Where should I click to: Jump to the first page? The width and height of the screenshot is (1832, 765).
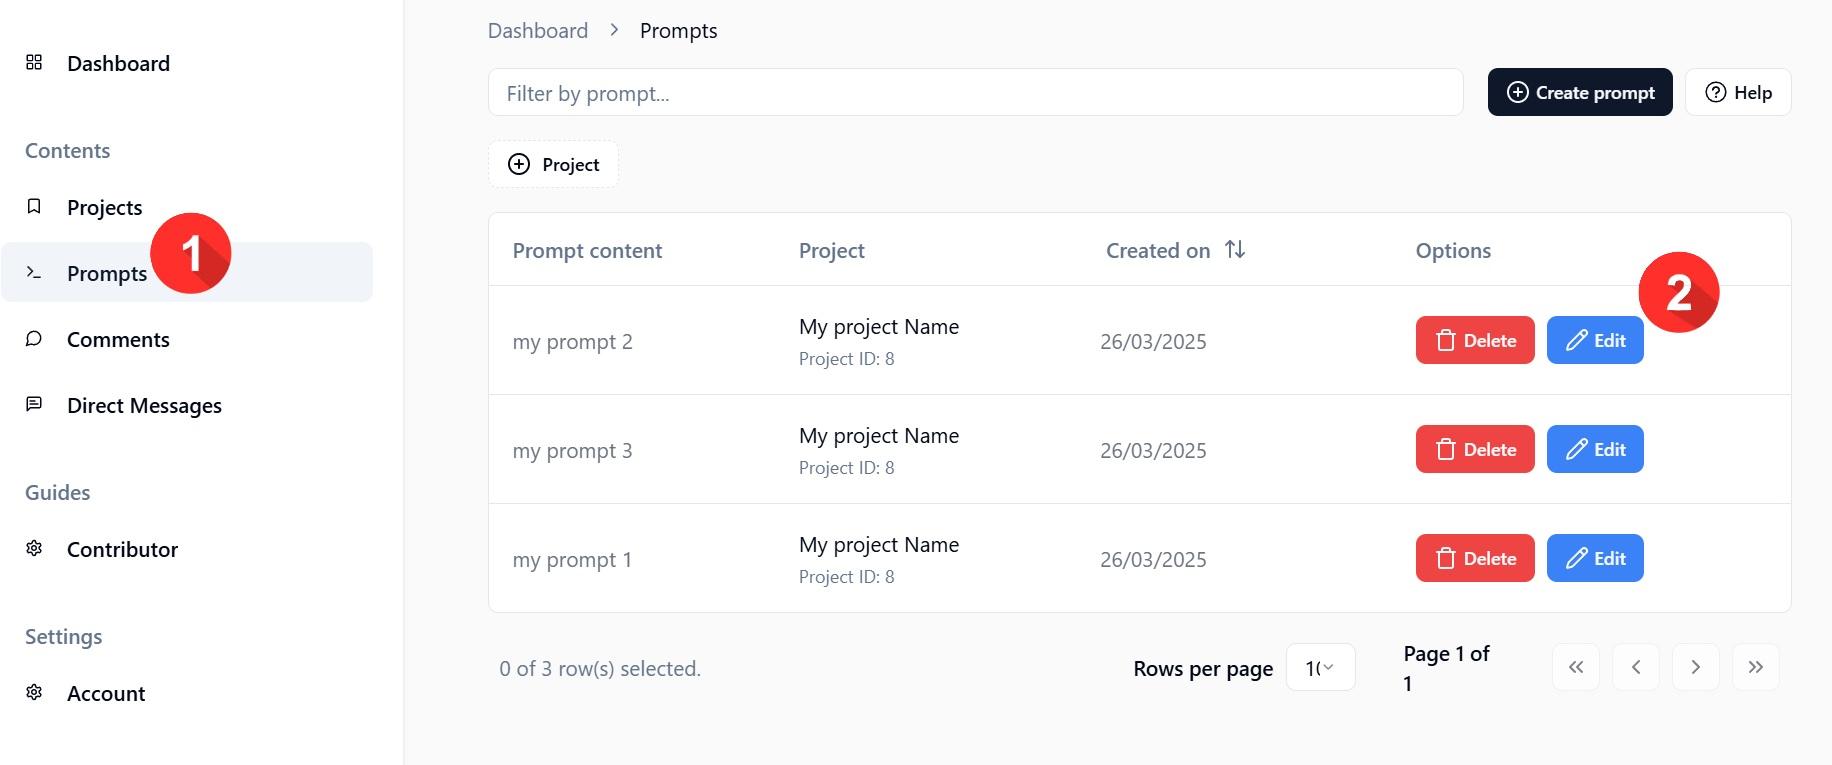(x=1576, y=667)
